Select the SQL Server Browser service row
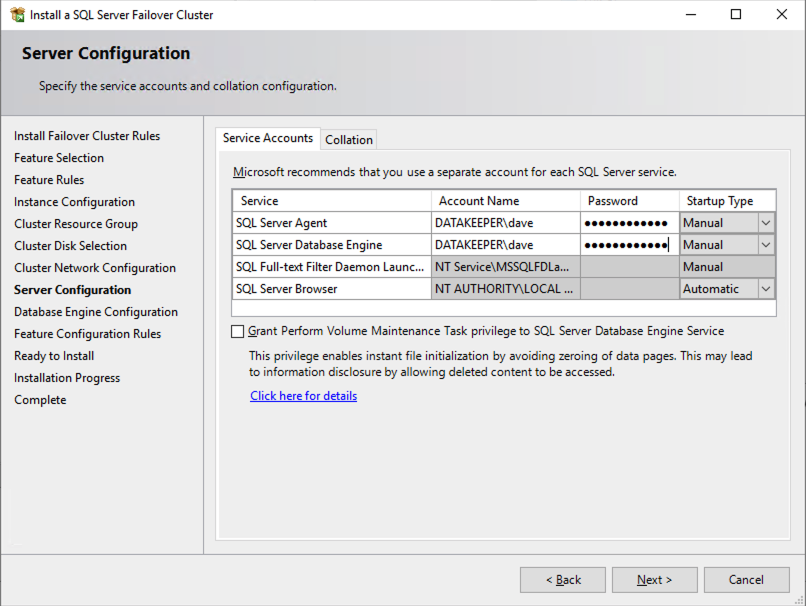This screenshot has width=806, height=606. [x=330, y=289]
